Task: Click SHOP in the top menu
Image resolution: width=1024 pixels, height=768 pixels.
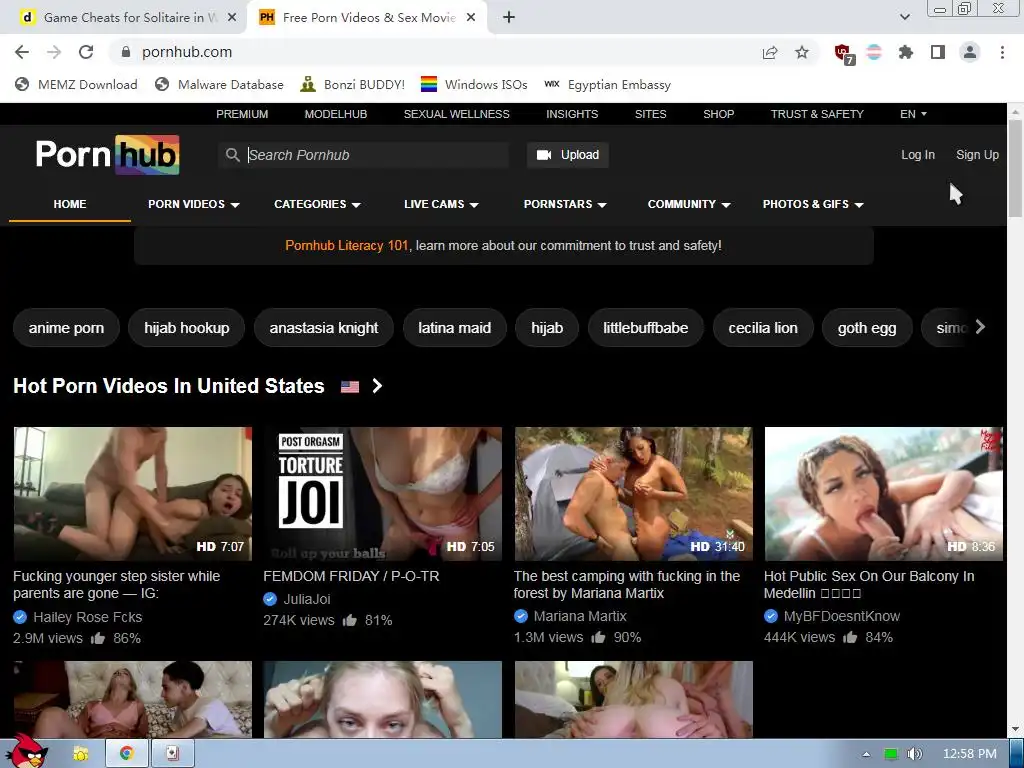Action: pyautogui.click(x=718, y=114)
